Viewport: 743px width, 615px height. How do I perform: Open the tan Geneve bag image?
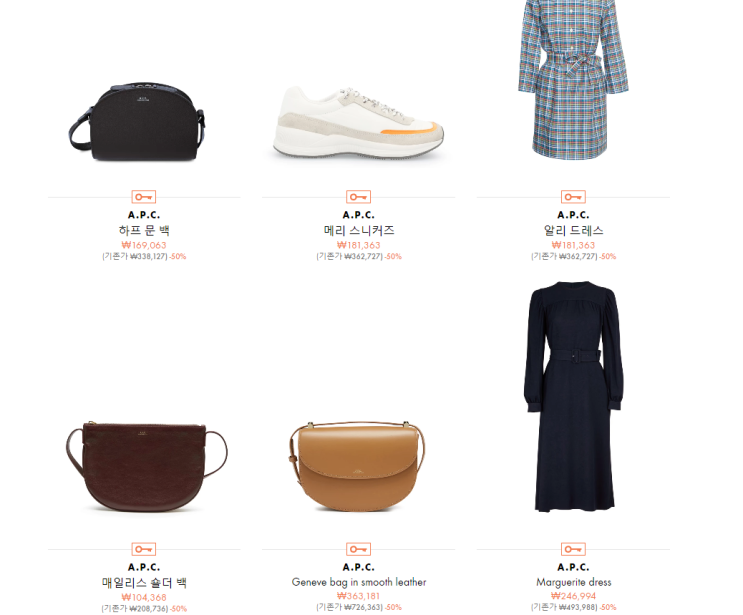tap(357, 466)
